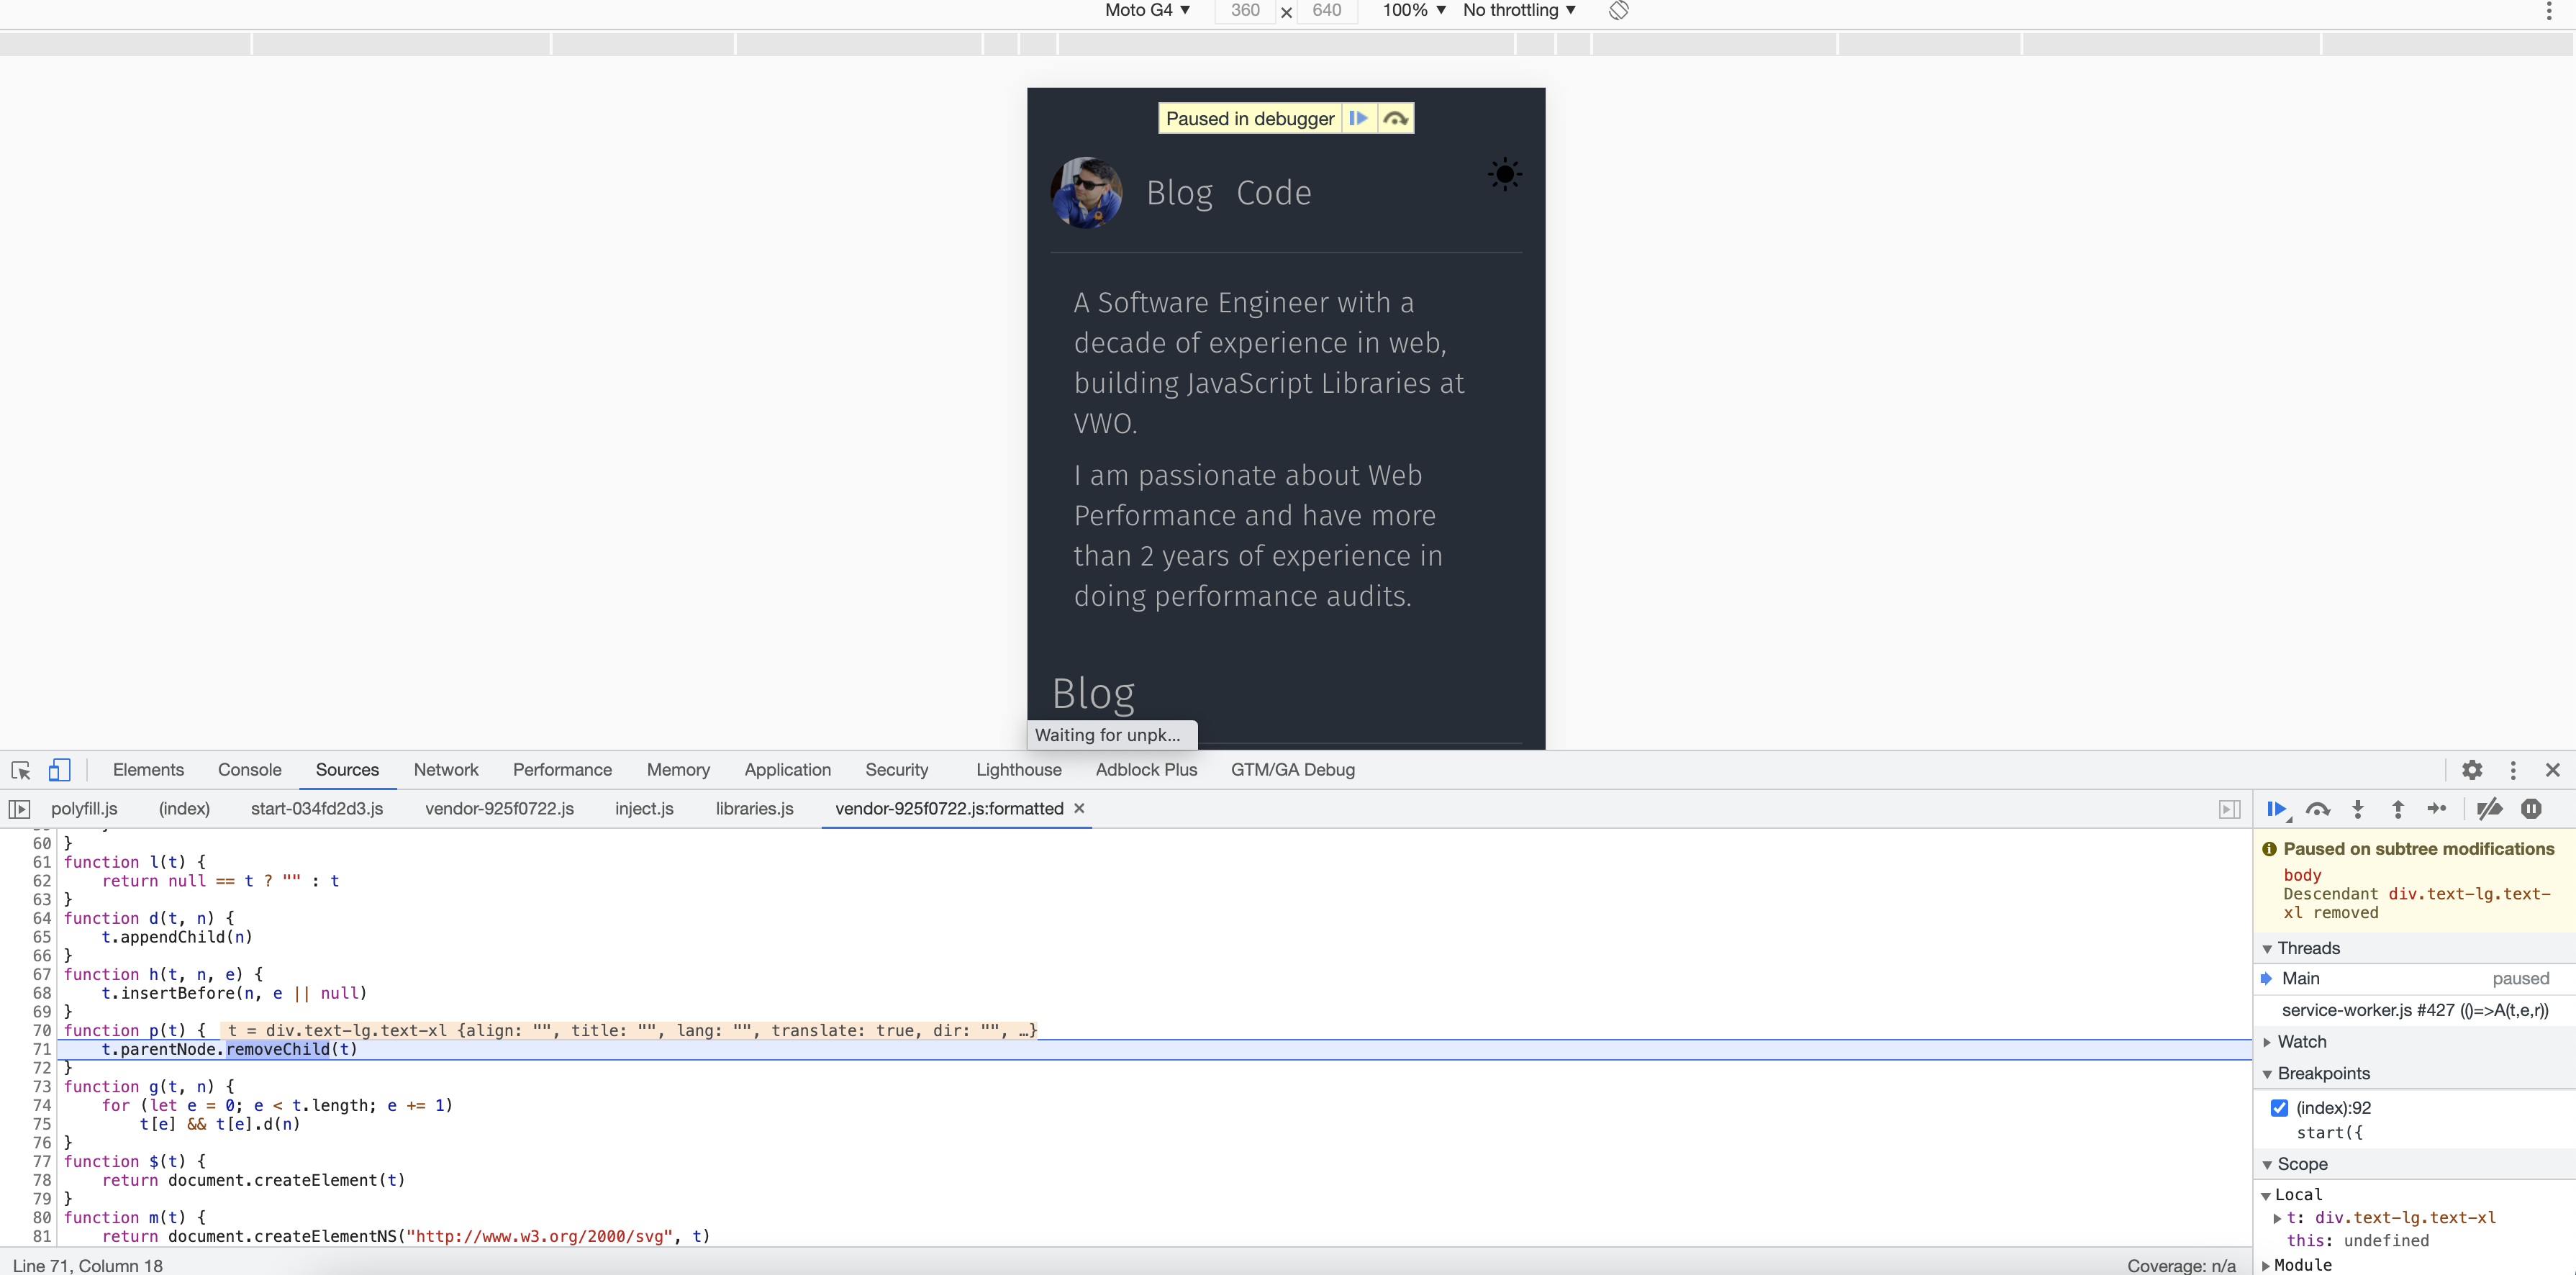Click the Step into function icon
The image size is (2576, 1275).
click(2358, 809)
